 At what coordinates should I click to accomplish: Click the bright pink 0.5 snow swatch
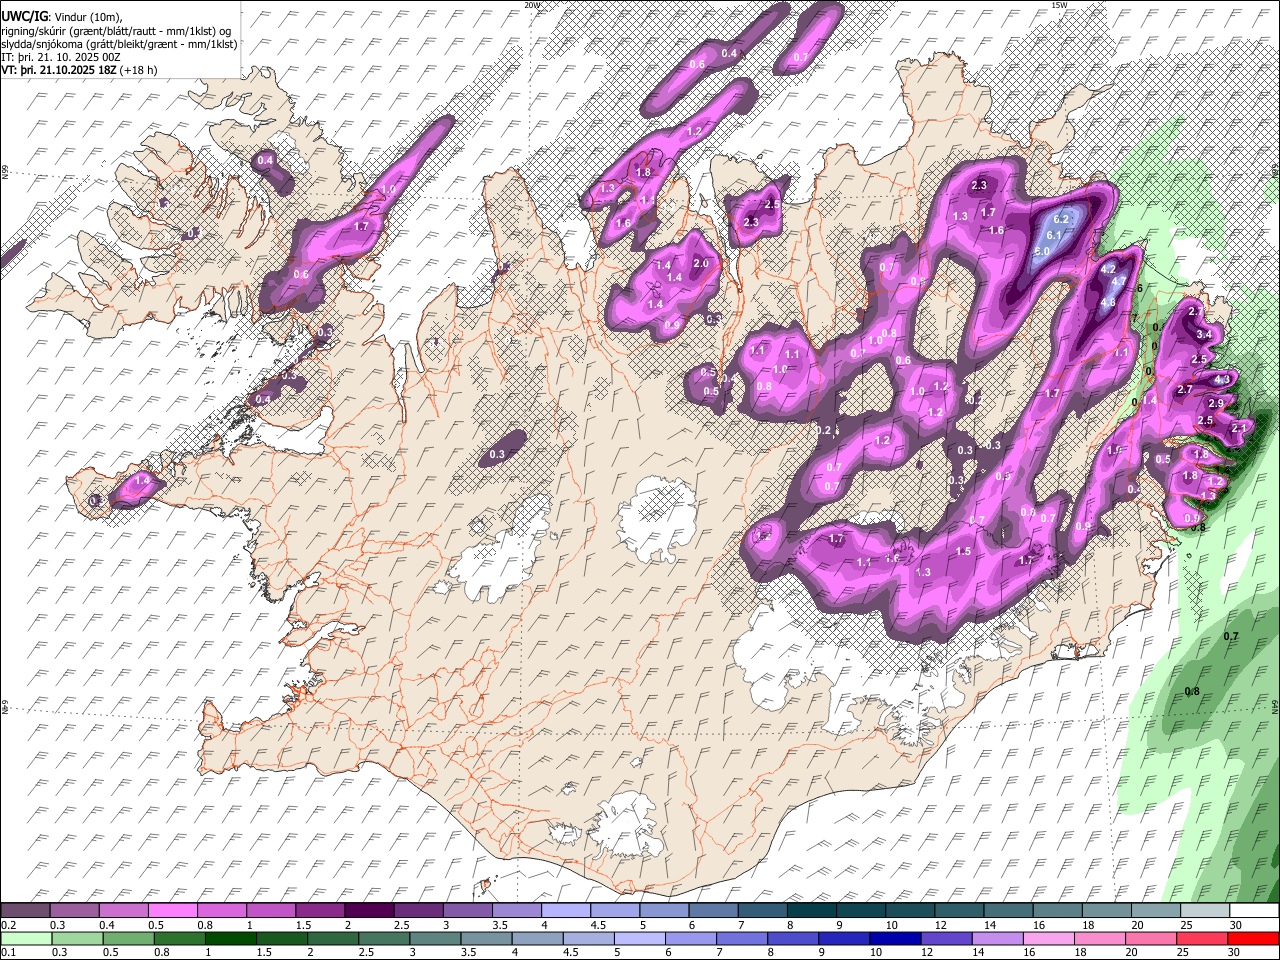(172, 911)
